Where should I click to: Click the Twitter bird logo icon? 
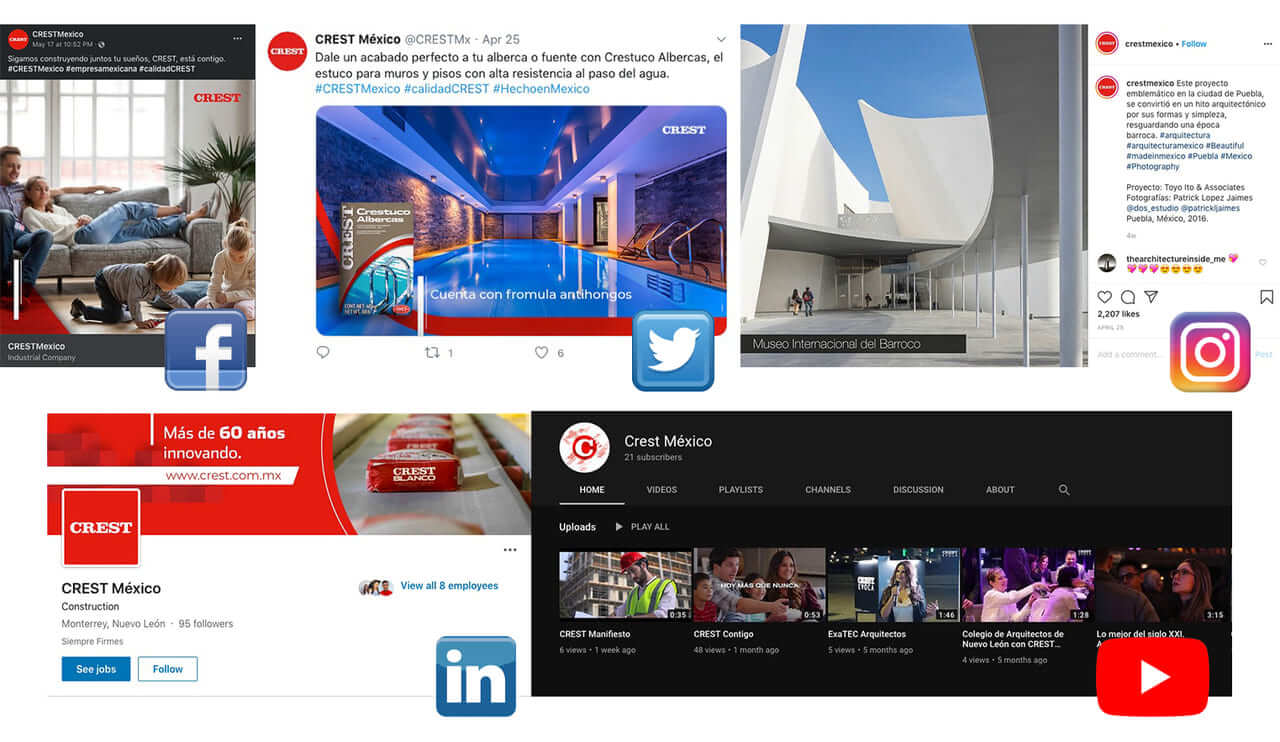pos(673,351)
